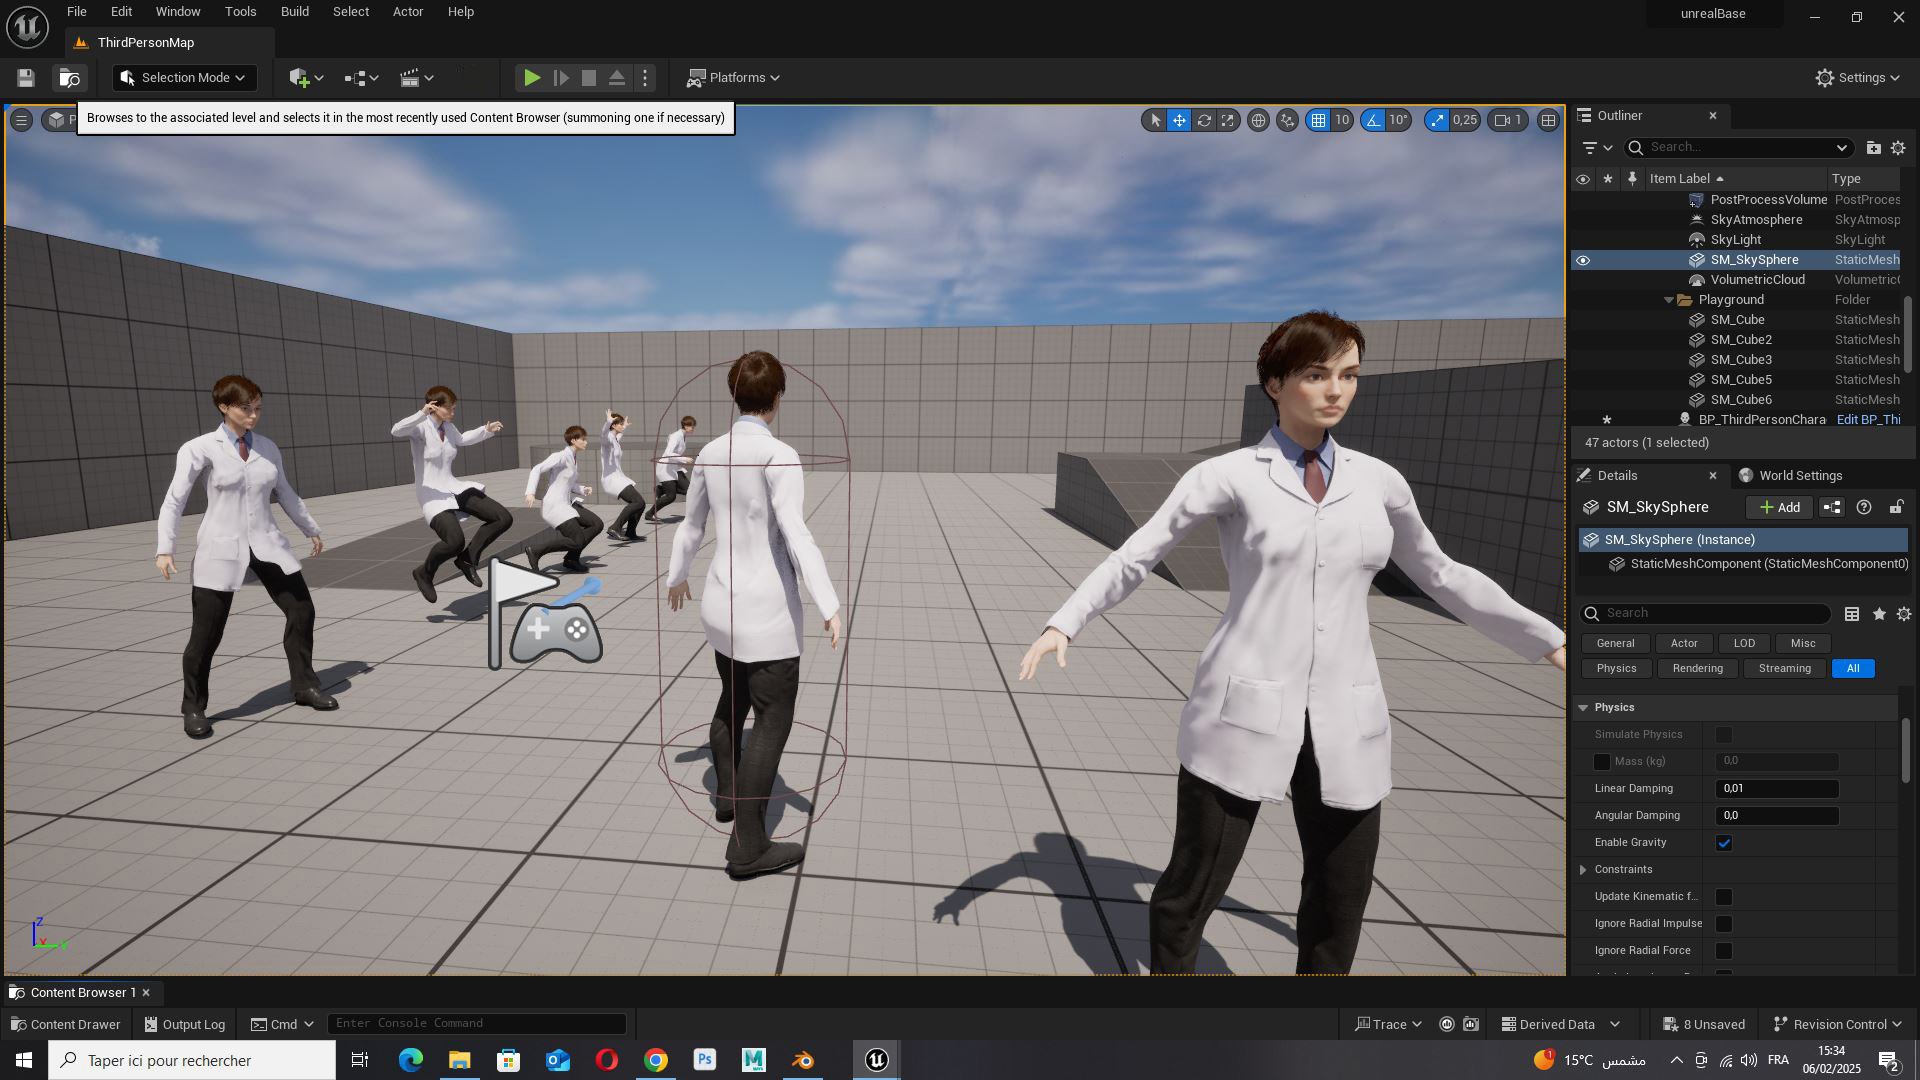Toggle the Enable Gravity checkbox
Image resolution: width=1920 pixels, height=1080 pixels.
tap(1724, 843)
